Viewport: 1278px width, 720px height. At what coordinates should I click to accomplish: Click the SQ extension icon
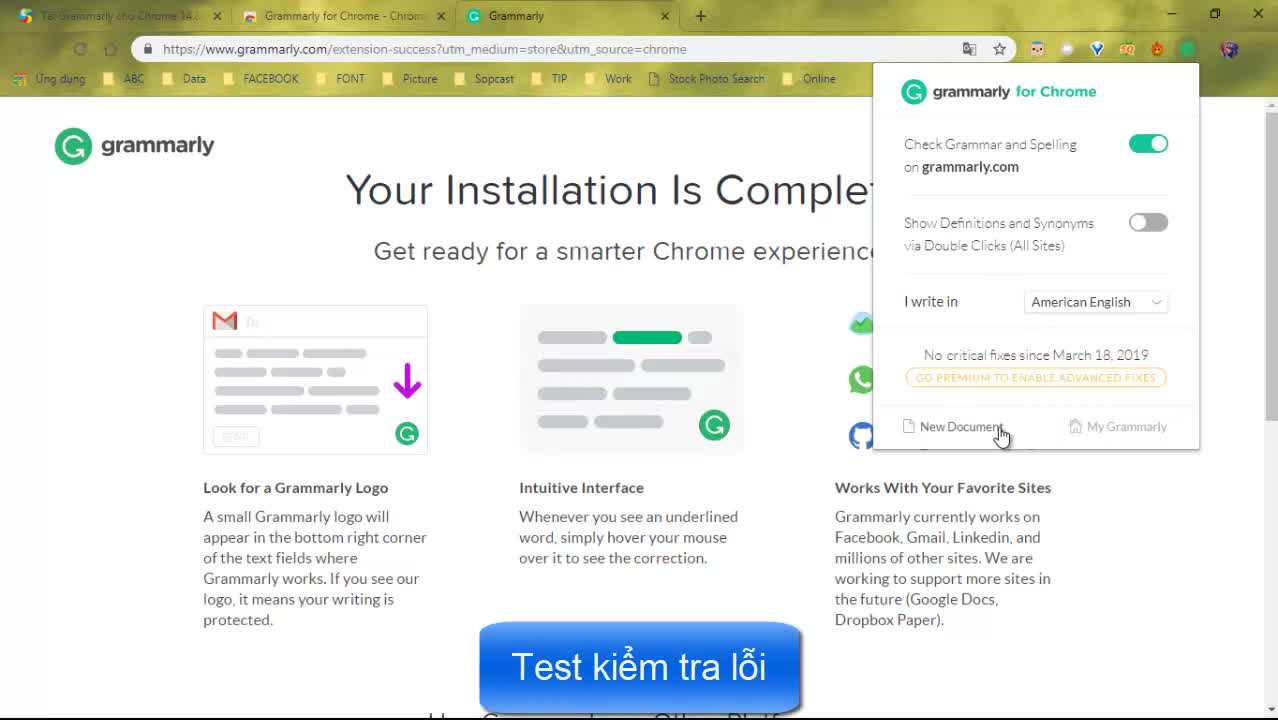[x=1127, y=49]
